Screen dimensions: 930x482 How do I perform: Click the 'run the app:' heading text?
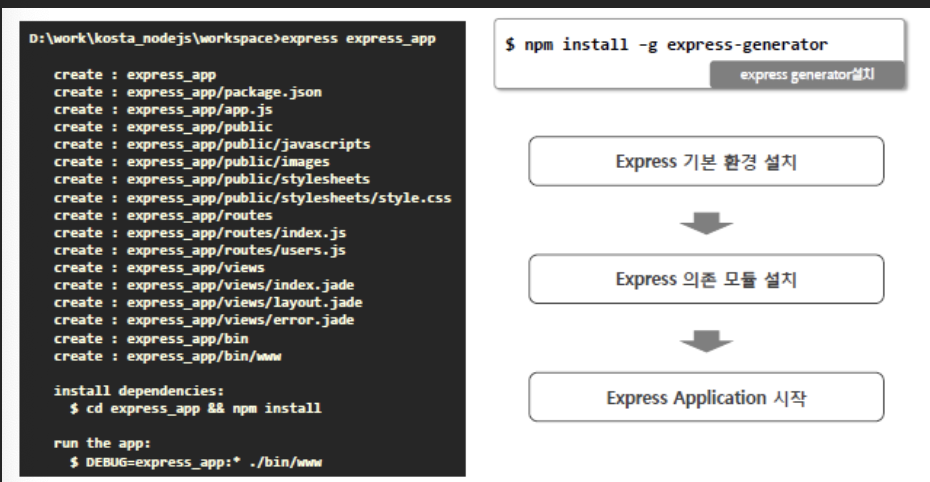(103, 443)
